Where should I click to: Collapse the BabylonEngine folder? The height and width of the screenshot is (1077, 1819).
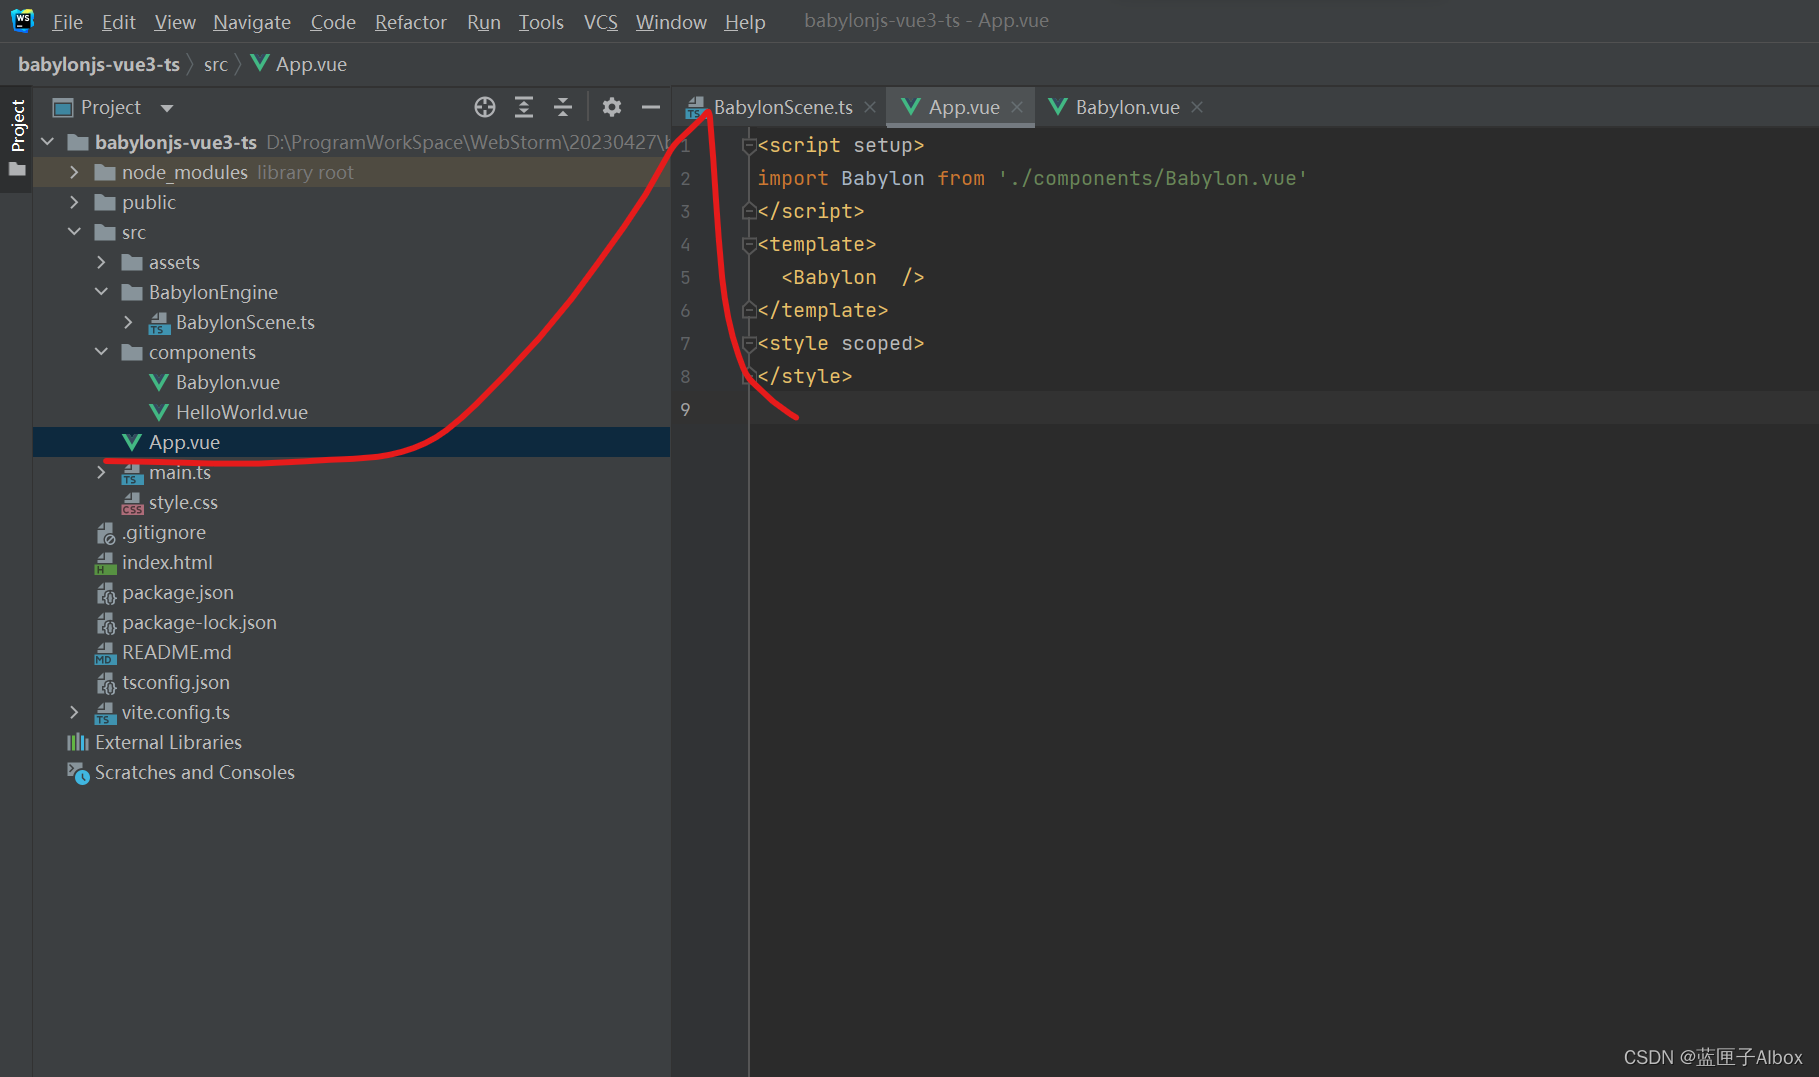tap(101, 292)
